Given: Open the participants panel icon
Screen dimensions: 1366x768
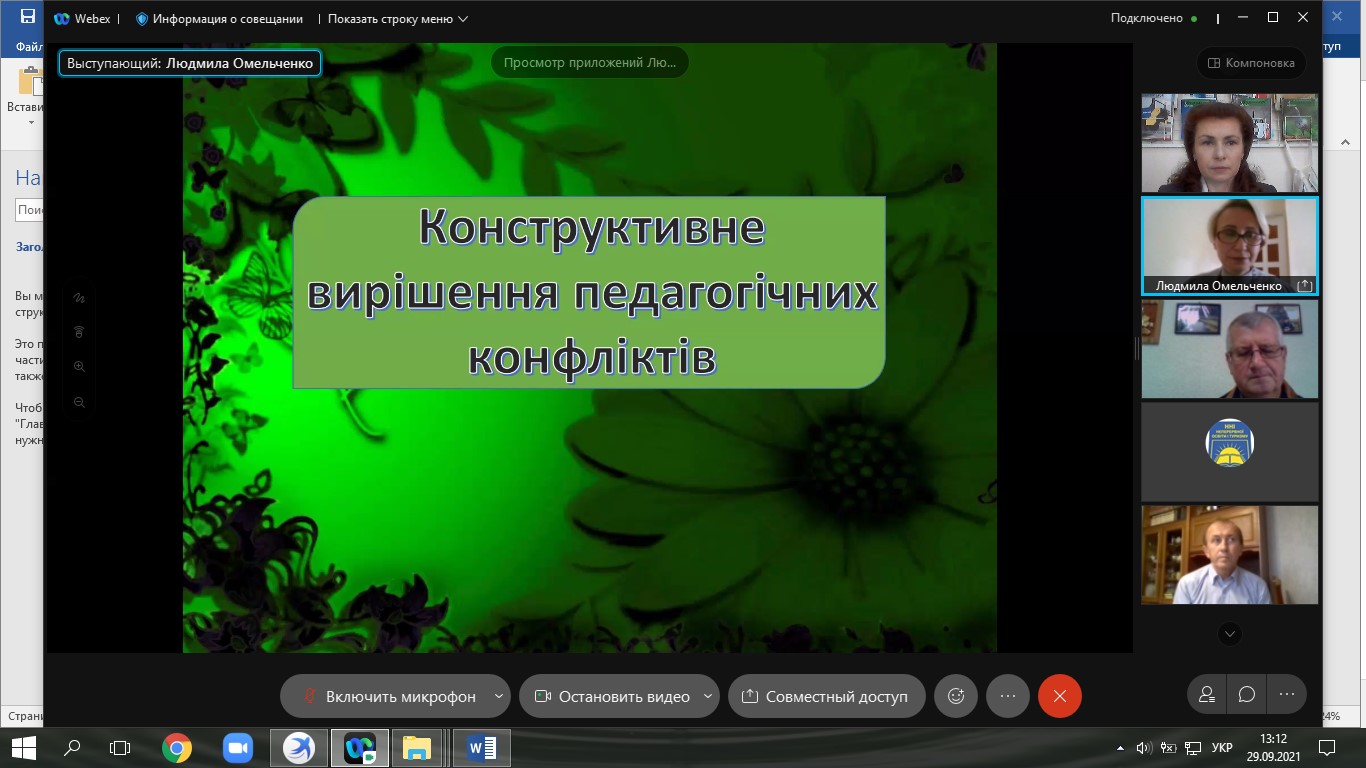Looking at the screenshot, I should pyautogui.click(x=1207, y=694).
